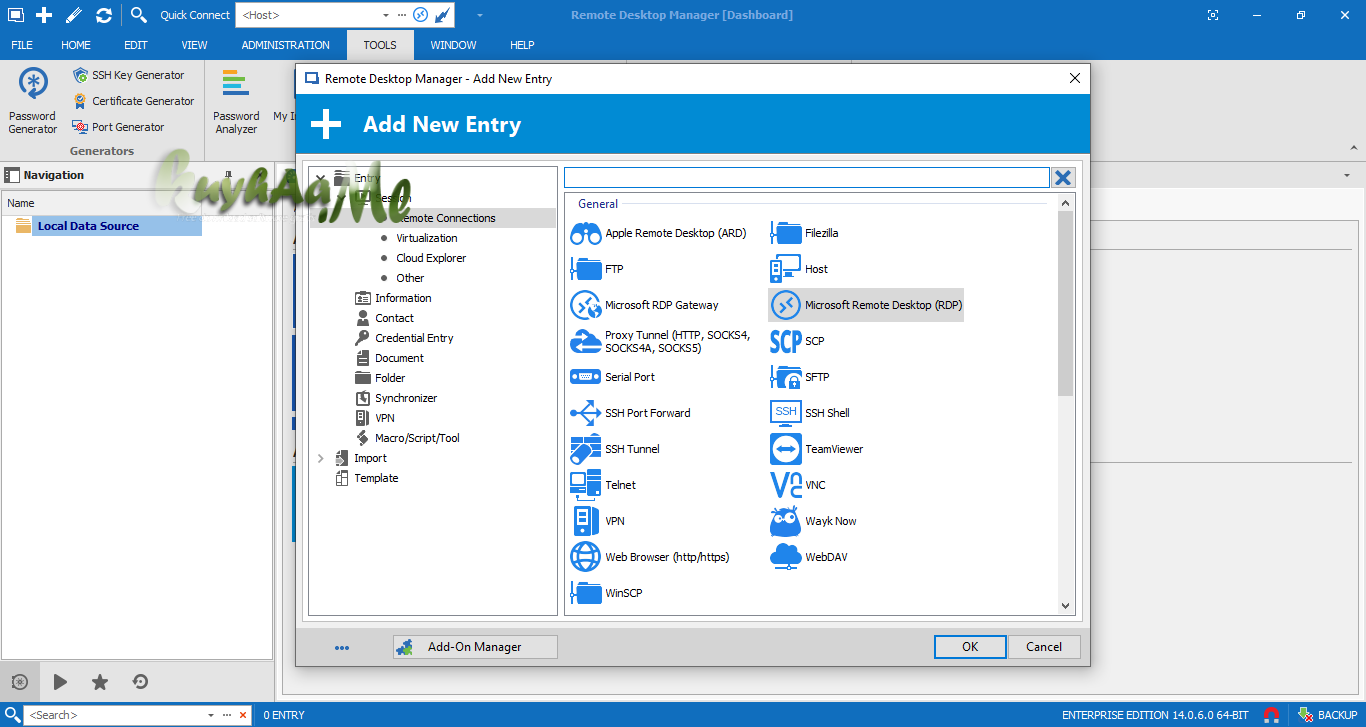The width and height of the screenshot is (1366, 727).
Task: Click the favorites star icon in Navigation
Action: point(100,682)
